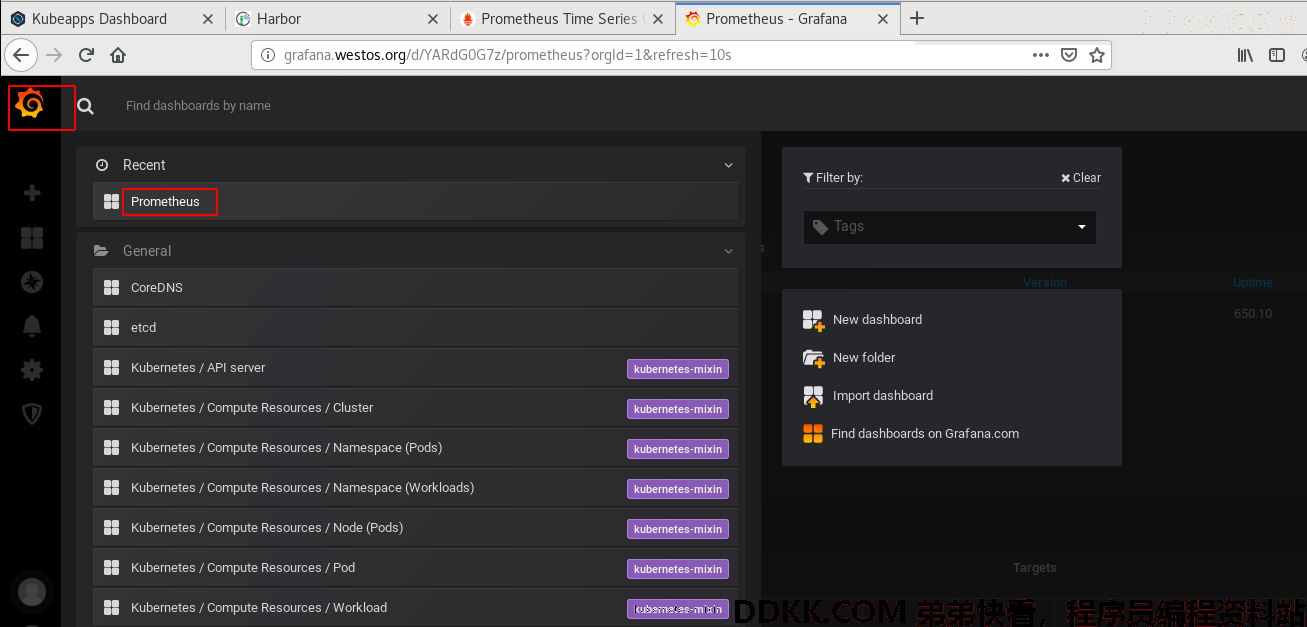Collapse the General folder chevron
This screenshot has height=627, width=1307.
tap(729, 251)
